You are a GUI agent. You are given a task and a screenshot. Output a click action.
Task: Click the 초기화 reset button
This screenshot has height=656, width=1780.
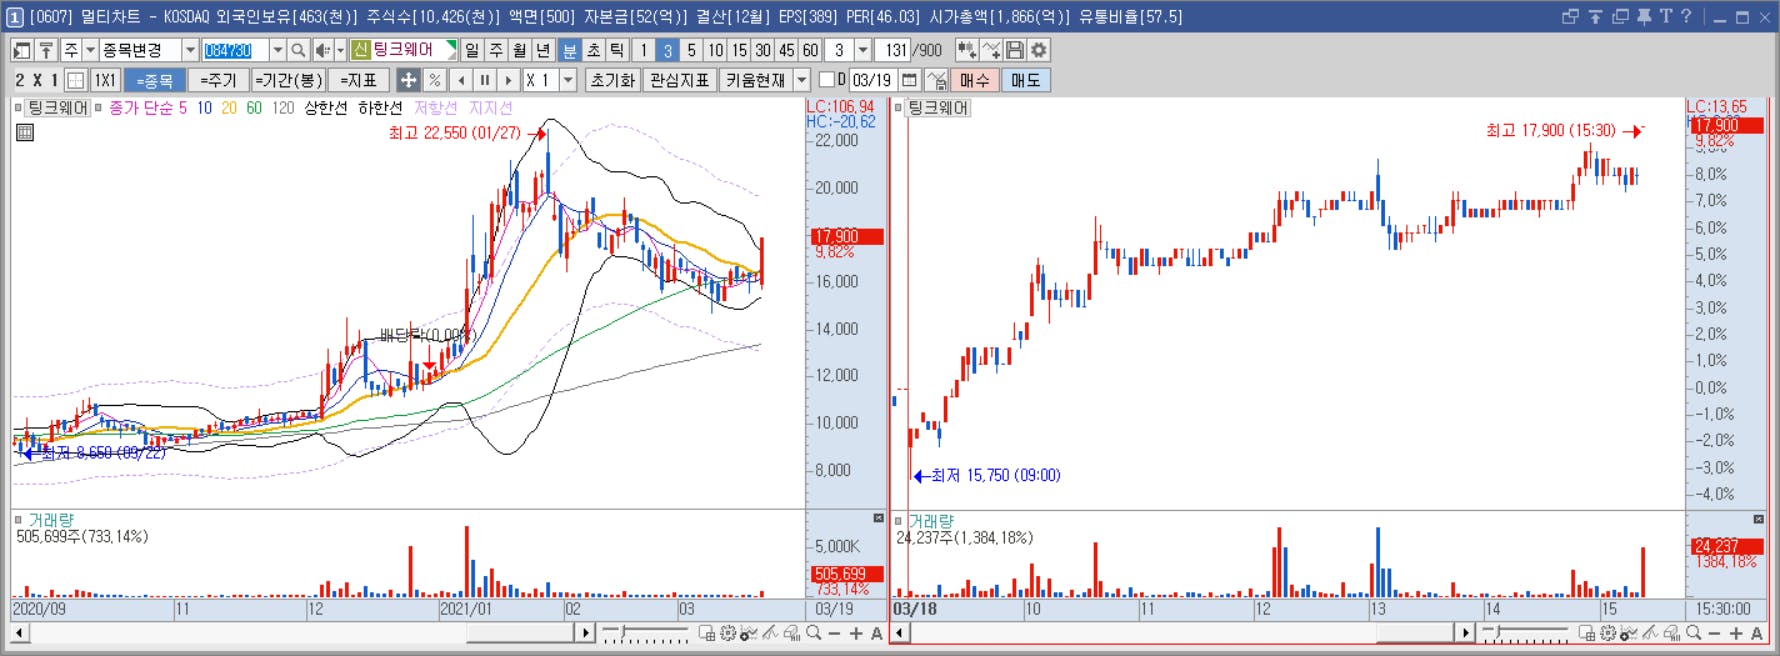coord(613,80)
